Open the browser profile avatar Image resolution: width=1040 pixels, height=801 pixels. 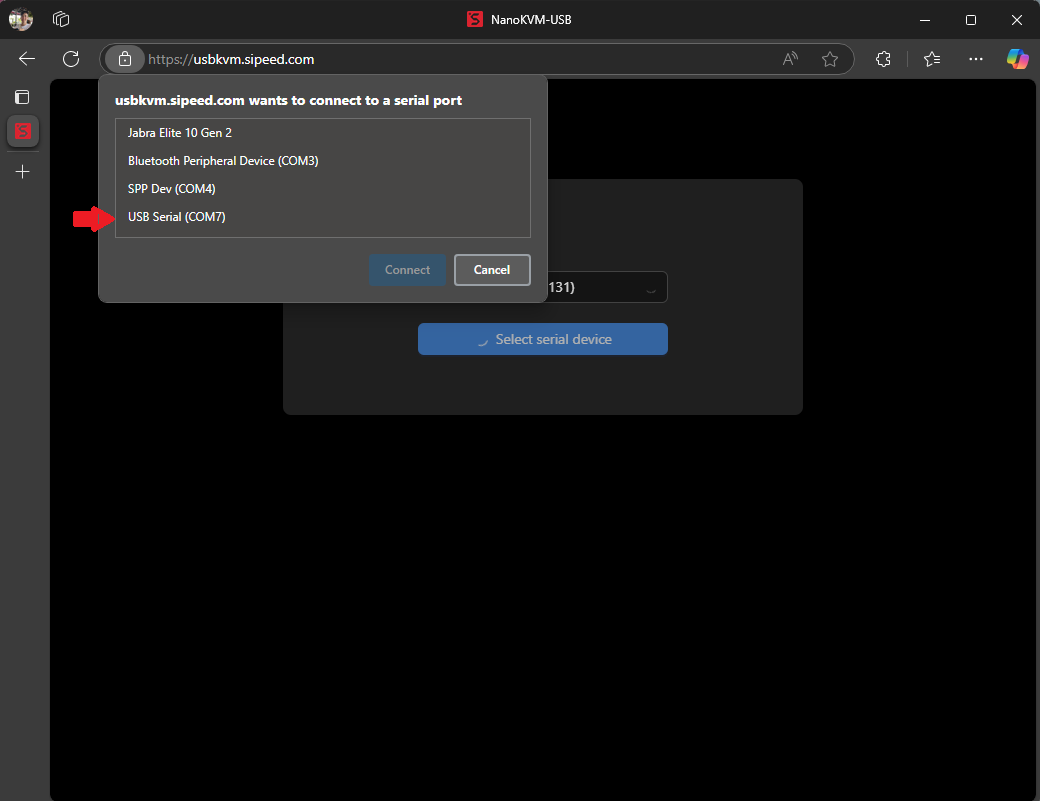coord(21,19)
